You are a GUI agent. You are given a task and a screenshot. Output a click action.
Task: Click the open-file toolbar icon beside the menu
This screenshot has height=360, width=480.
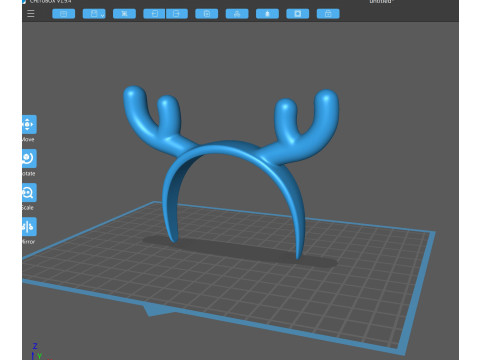point(64,14)
